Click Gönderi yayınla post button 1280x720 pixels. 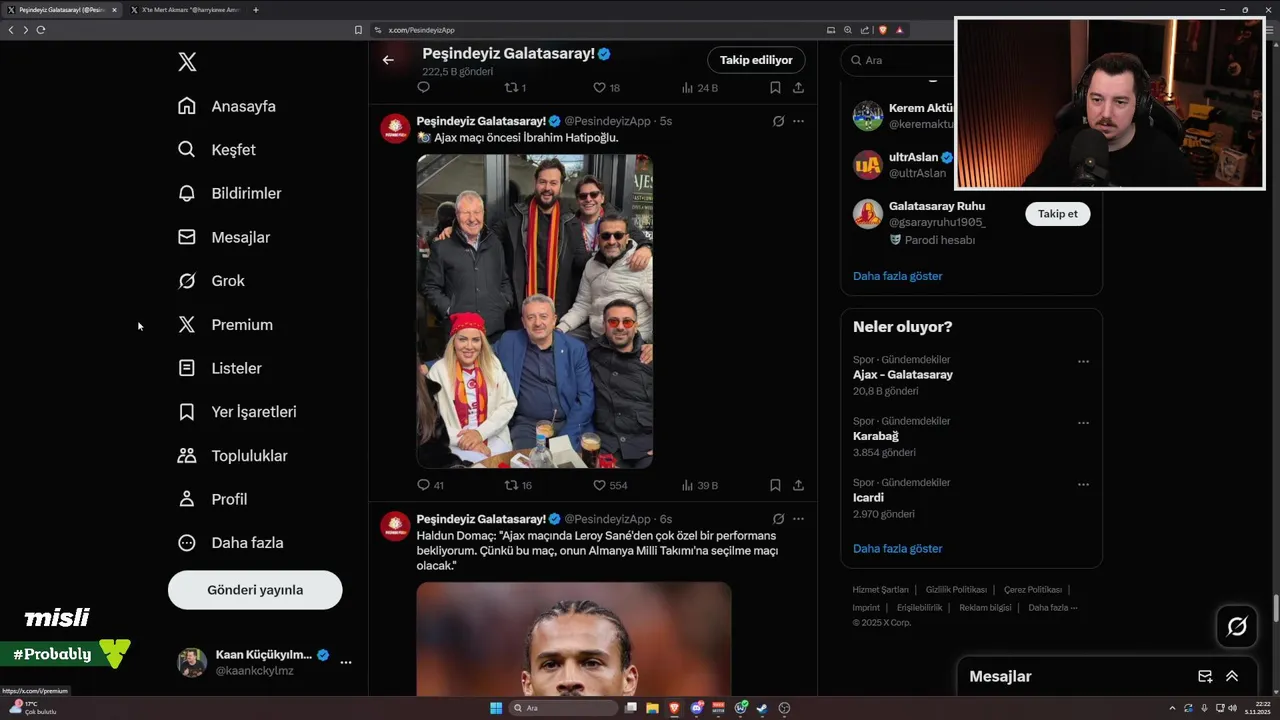(x=255, y=590)
